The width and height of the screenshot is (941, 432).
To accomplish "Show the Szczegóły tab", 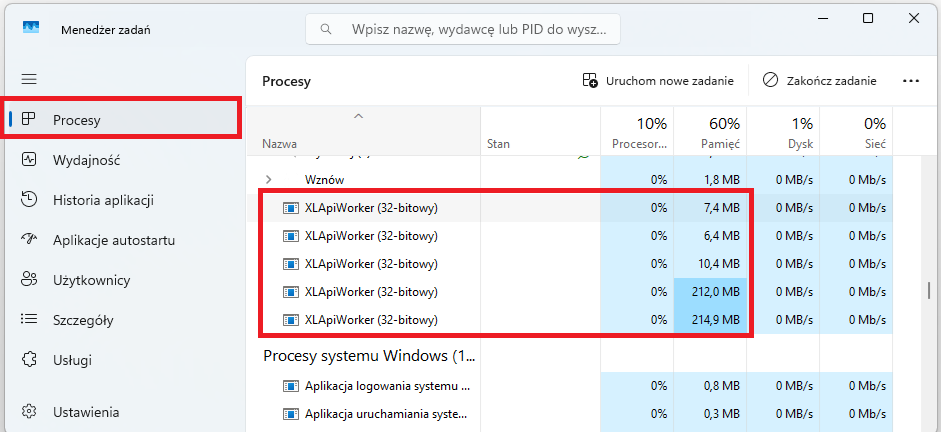I will pos(124,320).
